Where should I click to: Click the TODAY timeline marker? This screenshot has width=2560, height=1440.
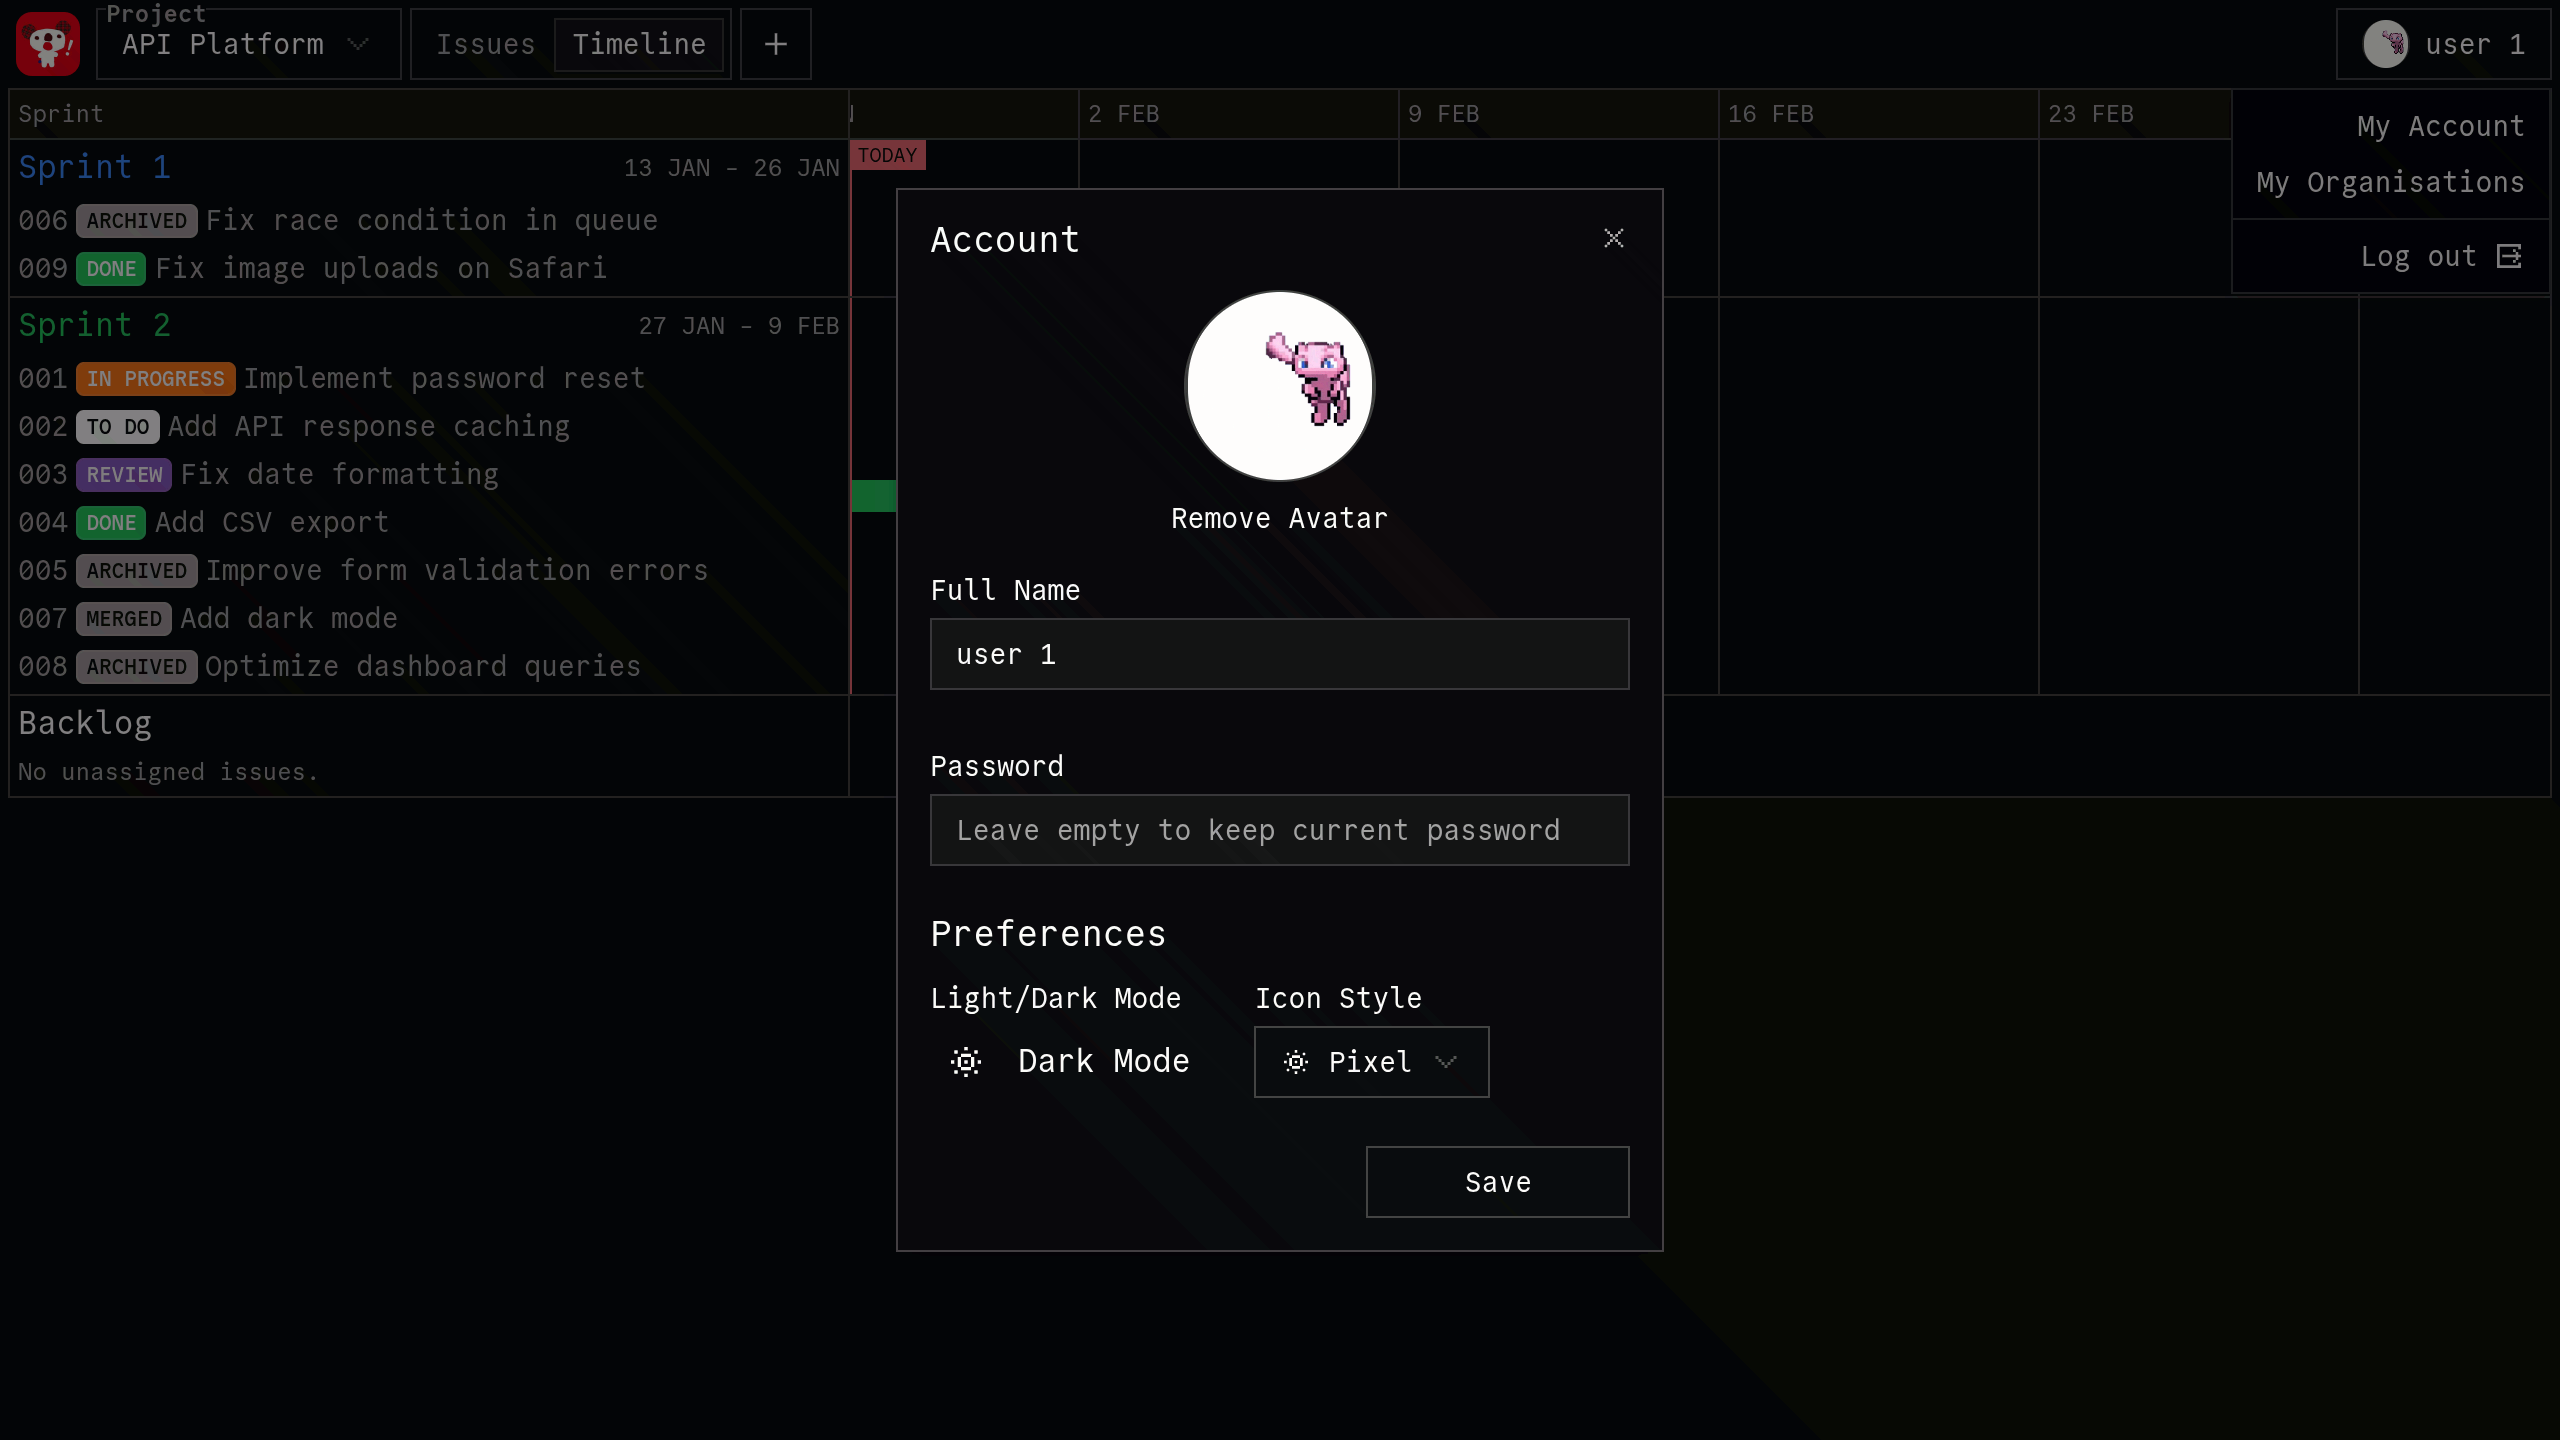[x=887, y=155]
